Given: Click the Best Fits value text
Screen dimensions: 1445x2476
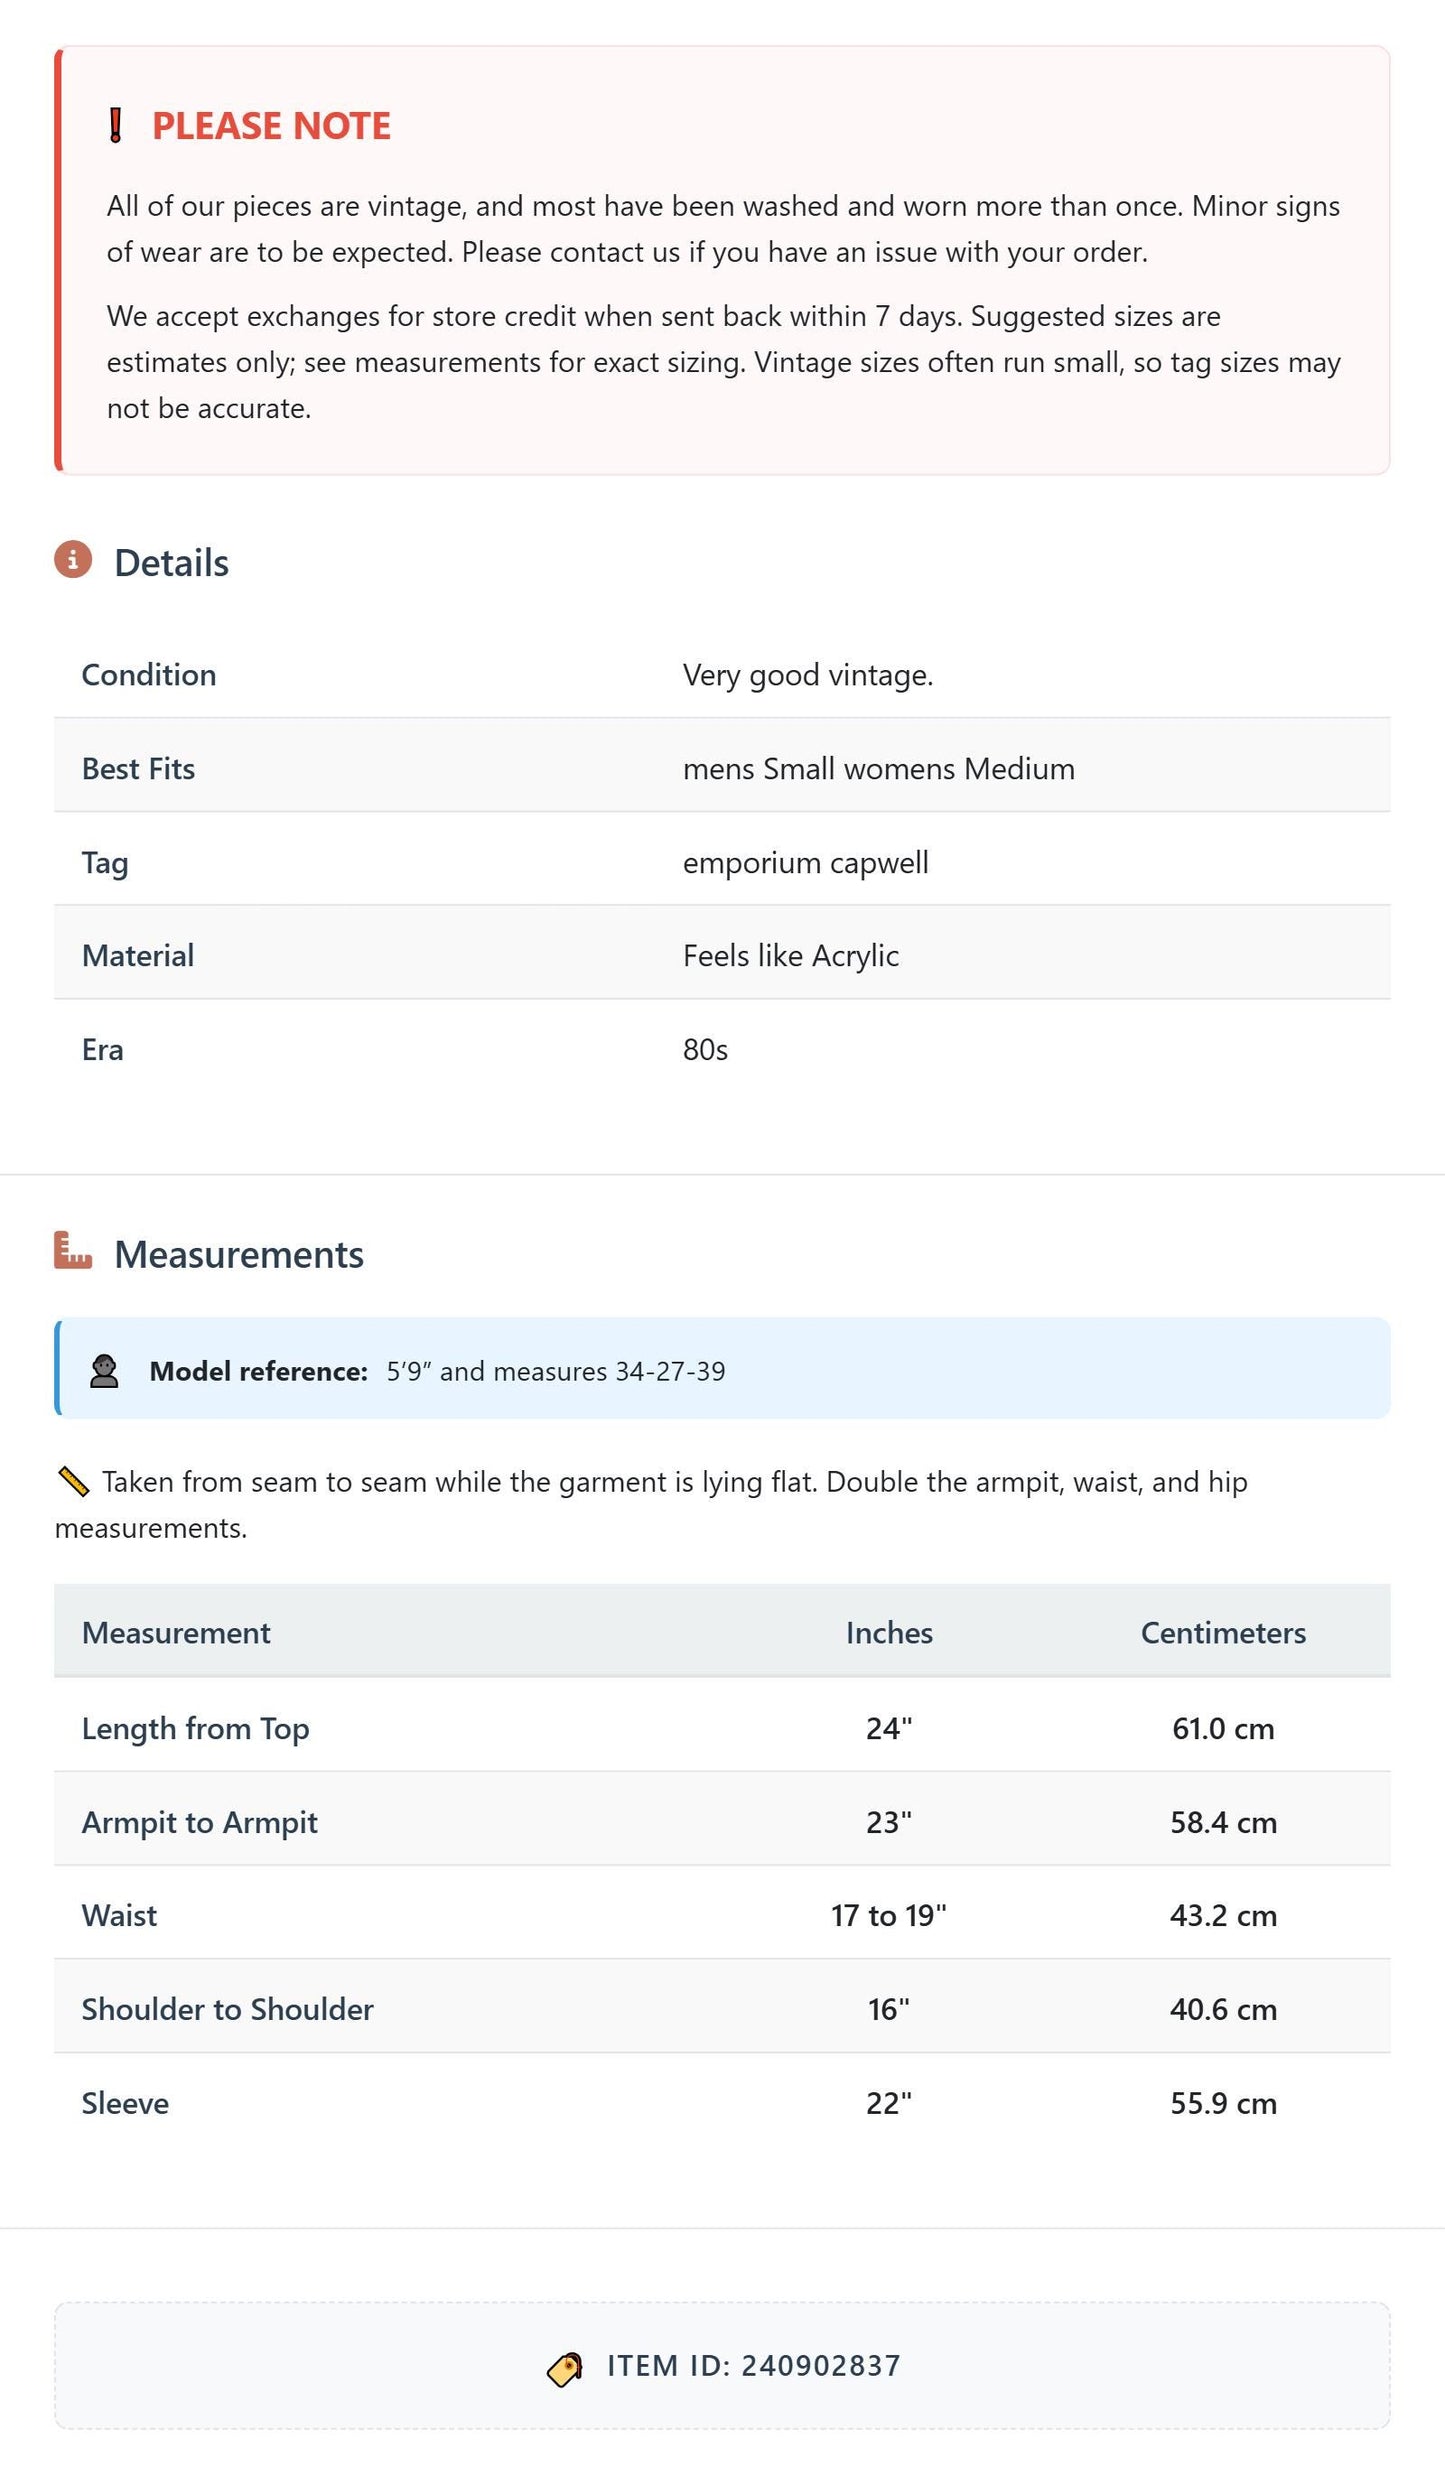Looking at the screenshot, I should pyautogui.click(x=879, y=769).
